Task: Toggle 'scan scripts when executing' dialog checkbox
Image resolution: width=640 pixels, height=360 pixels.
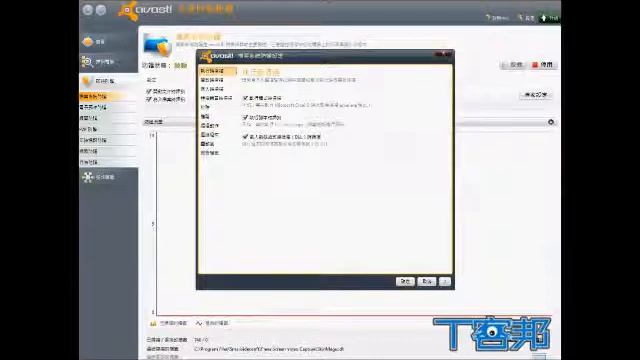Action: click(x=245, y=118)
